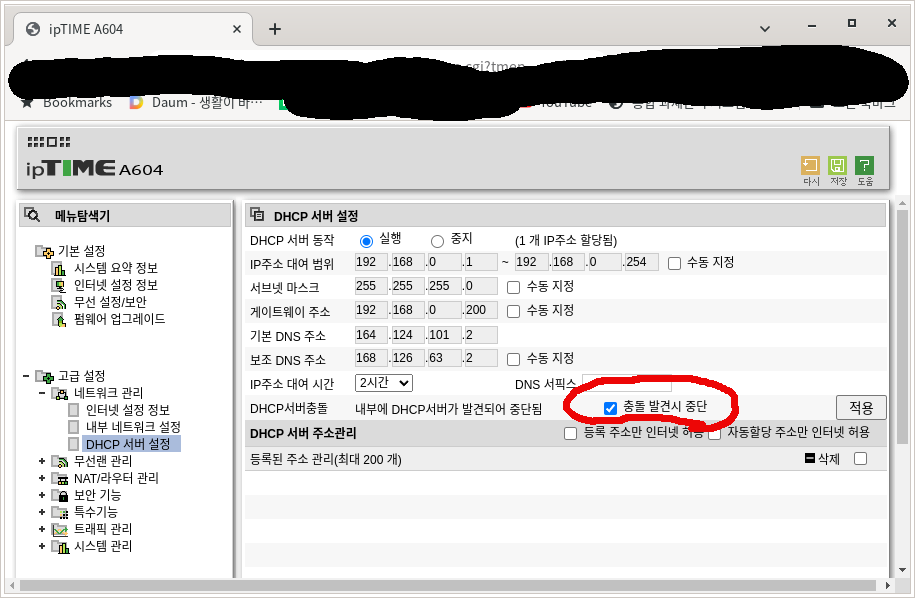Open a new browser tab
This screenshot has height=598, width=915.
pyautogui.click(x=275, y=29)
